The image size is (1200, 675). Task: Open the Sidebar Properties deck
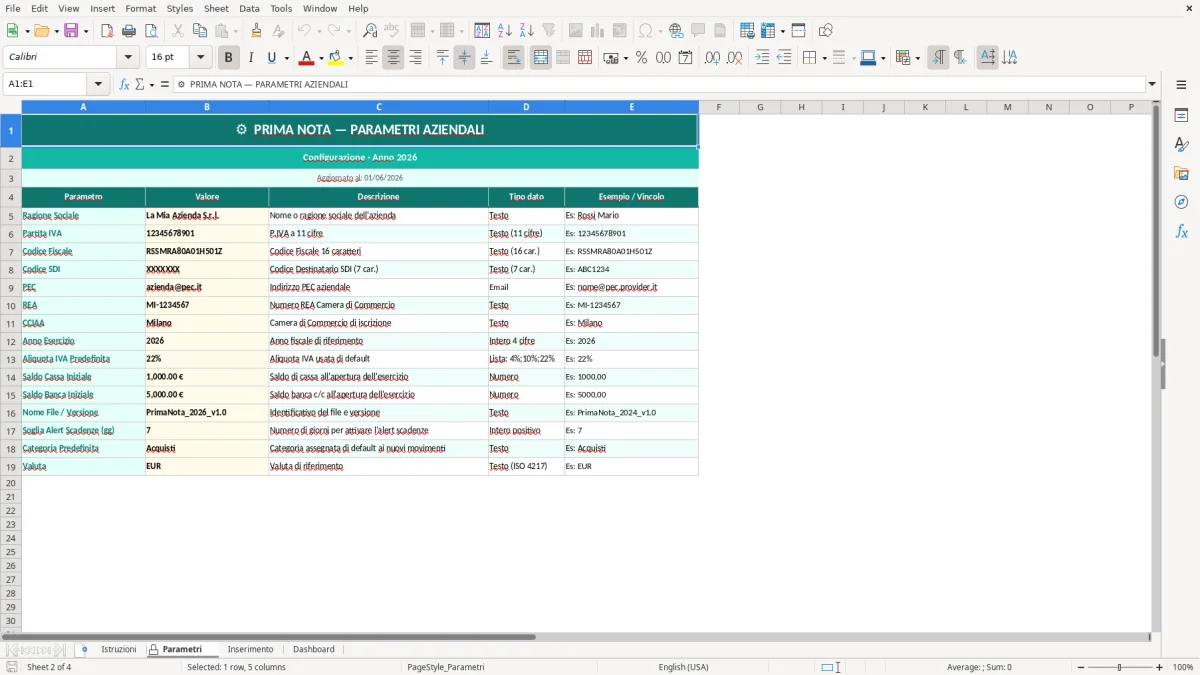click(x=1181, y=116)
